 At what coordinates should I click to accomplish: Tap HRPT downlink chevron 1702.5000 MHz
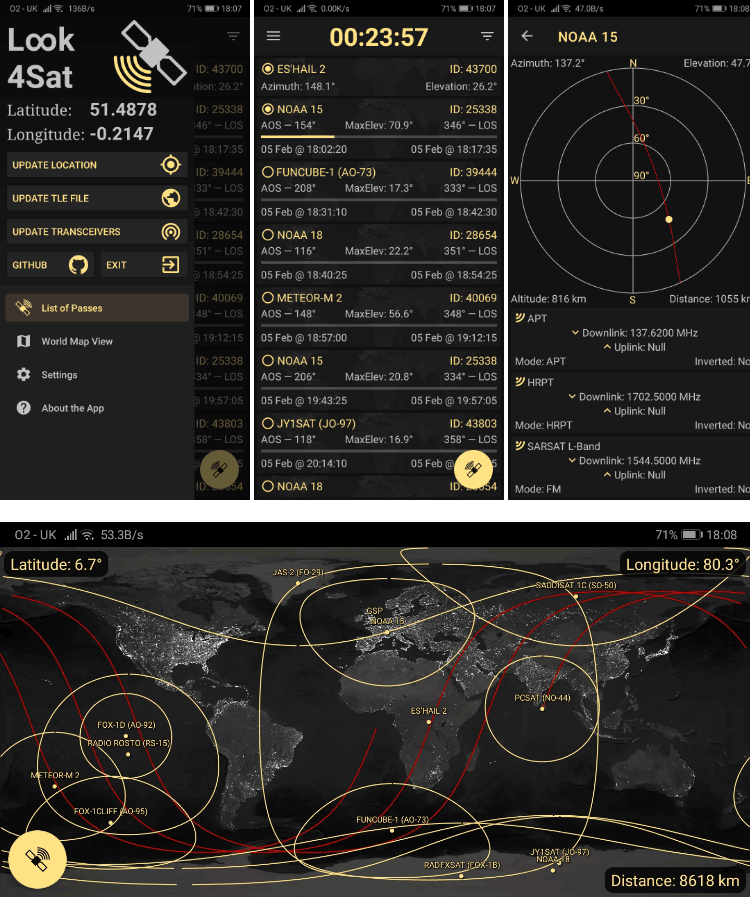(572, 396)
